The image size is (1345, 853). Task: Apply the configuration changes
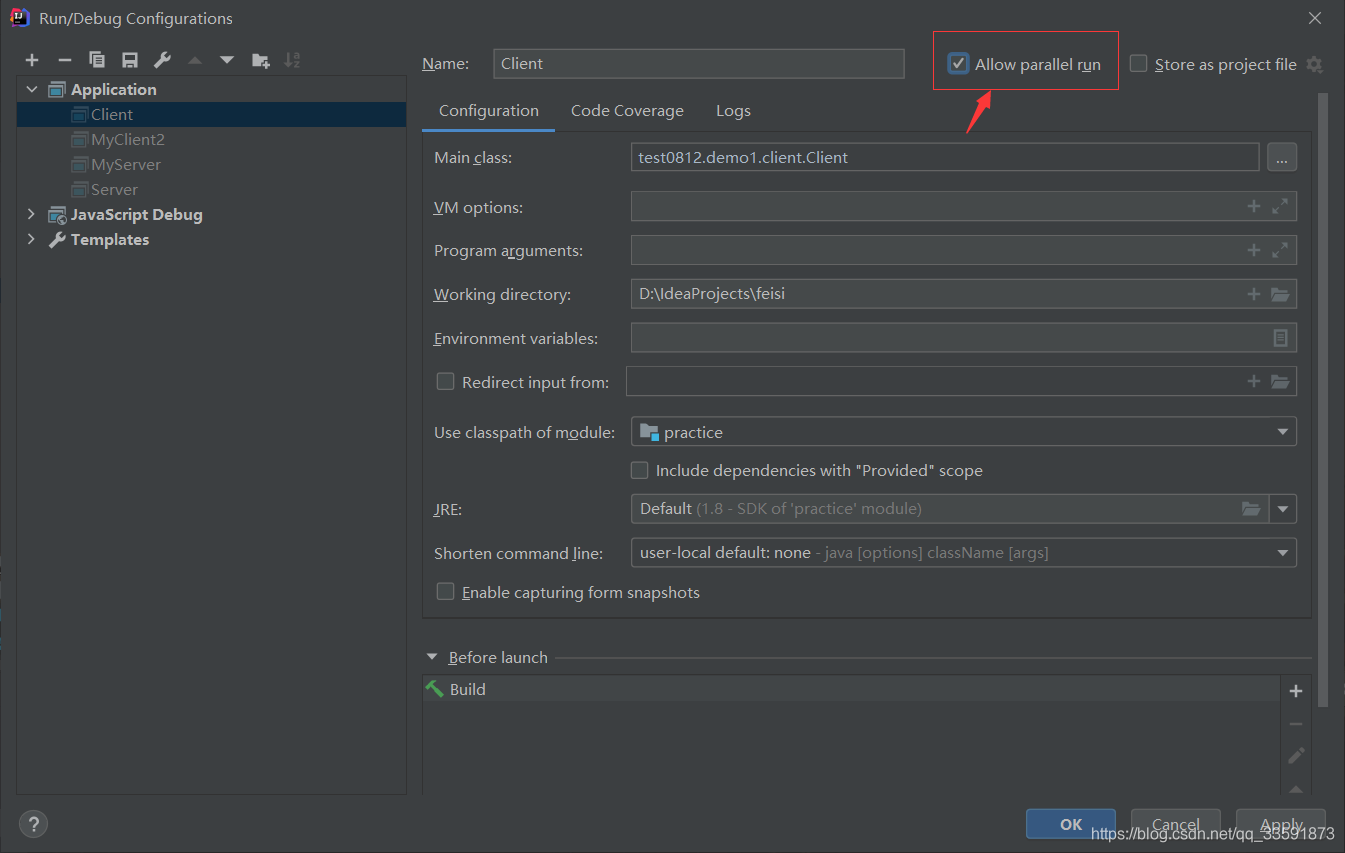1281,824
